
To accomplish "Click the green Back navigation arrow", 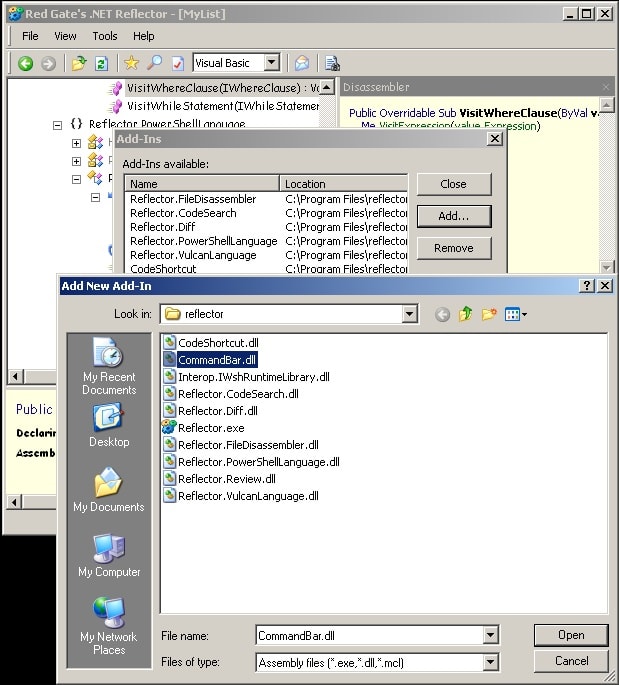I will pos(25,63).
